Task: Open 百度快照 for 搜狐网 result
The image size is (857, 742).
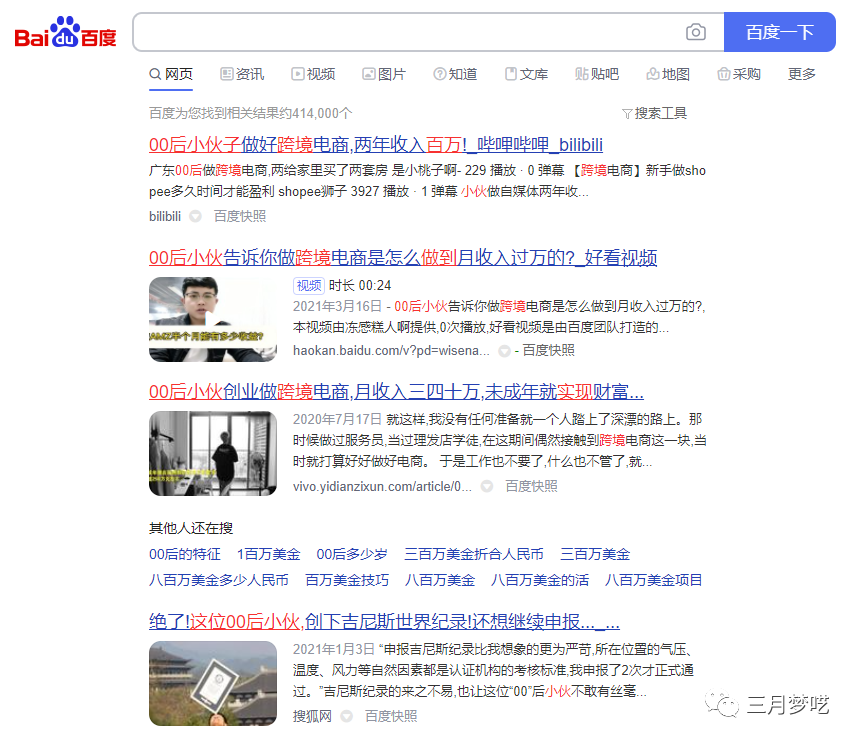Action: (391, 716)
